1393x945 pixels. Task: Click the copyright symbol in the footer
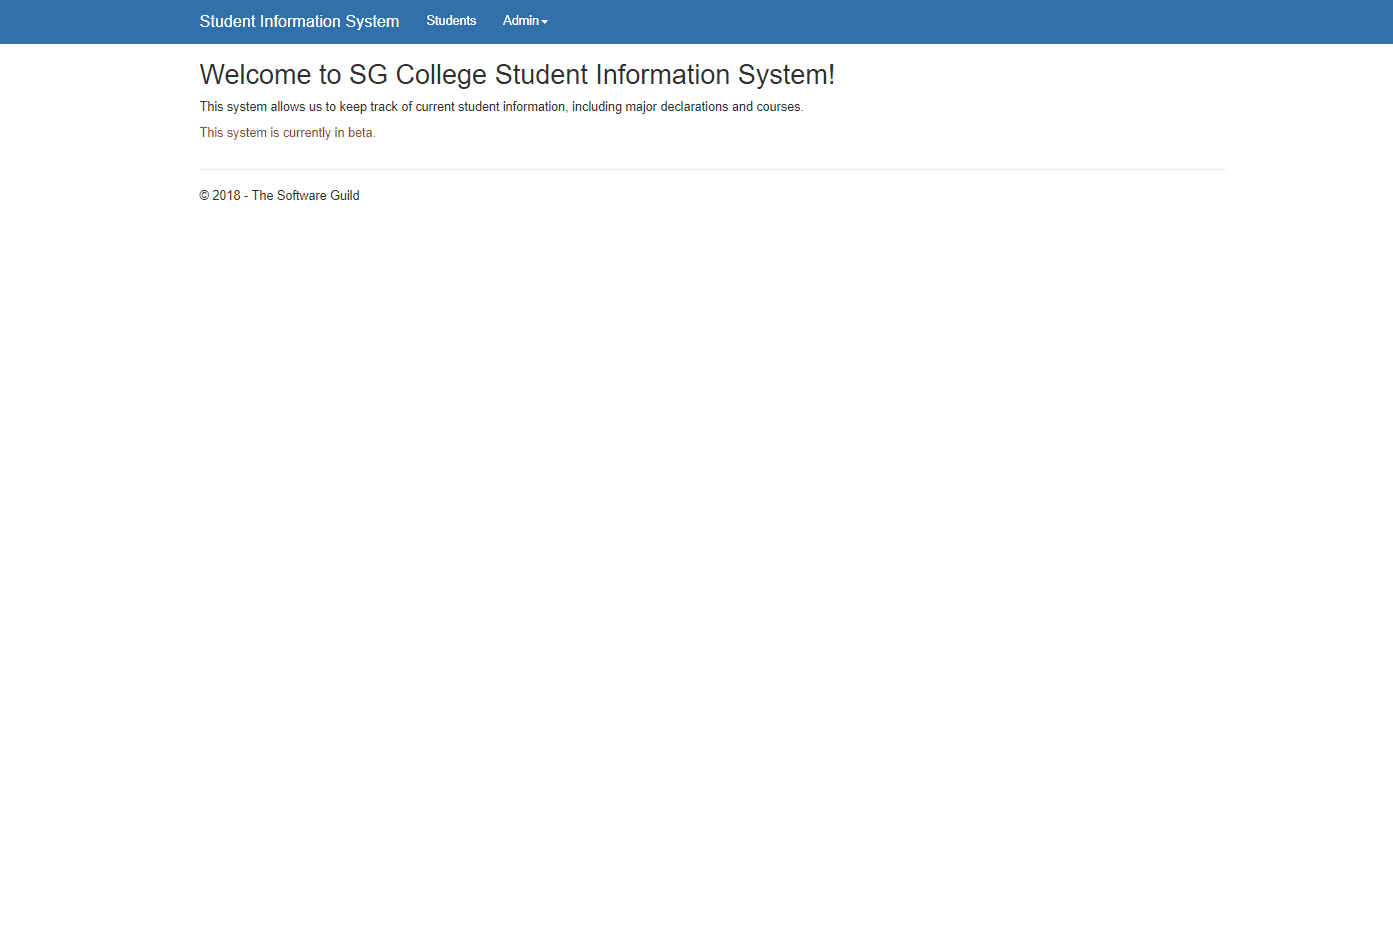click(204, 196)
